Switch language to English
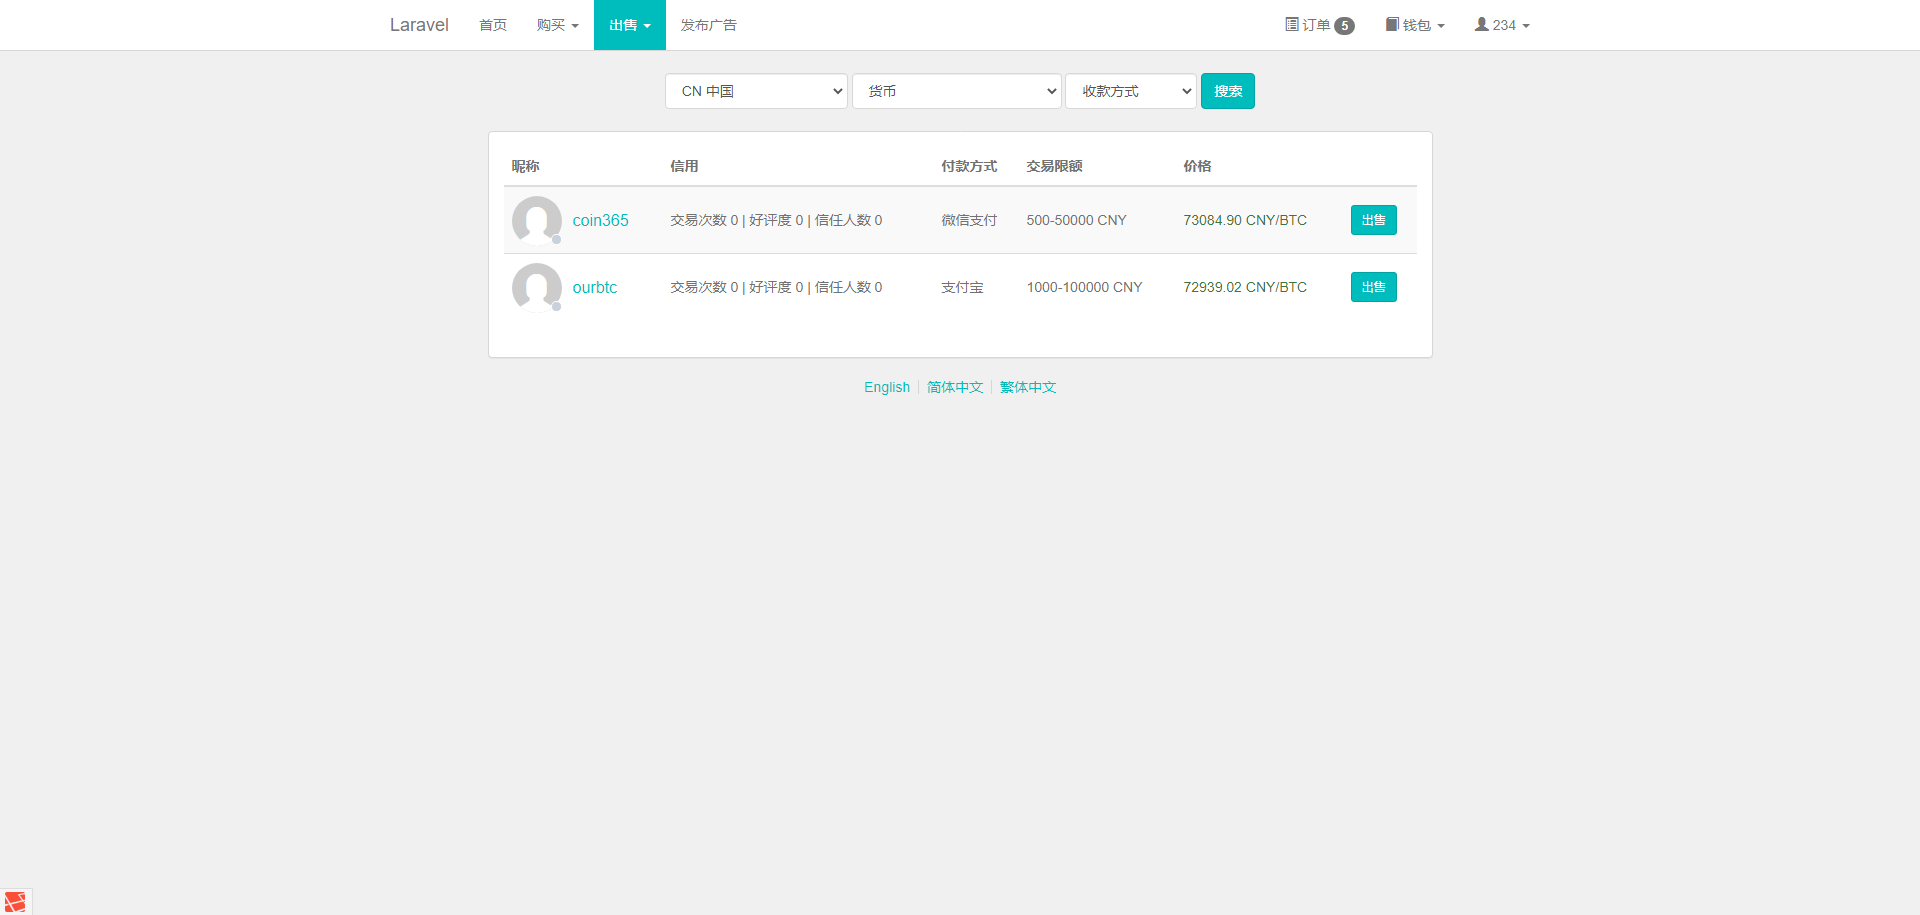Viewport: 1920px width, 915px height. tap(886, 387)
